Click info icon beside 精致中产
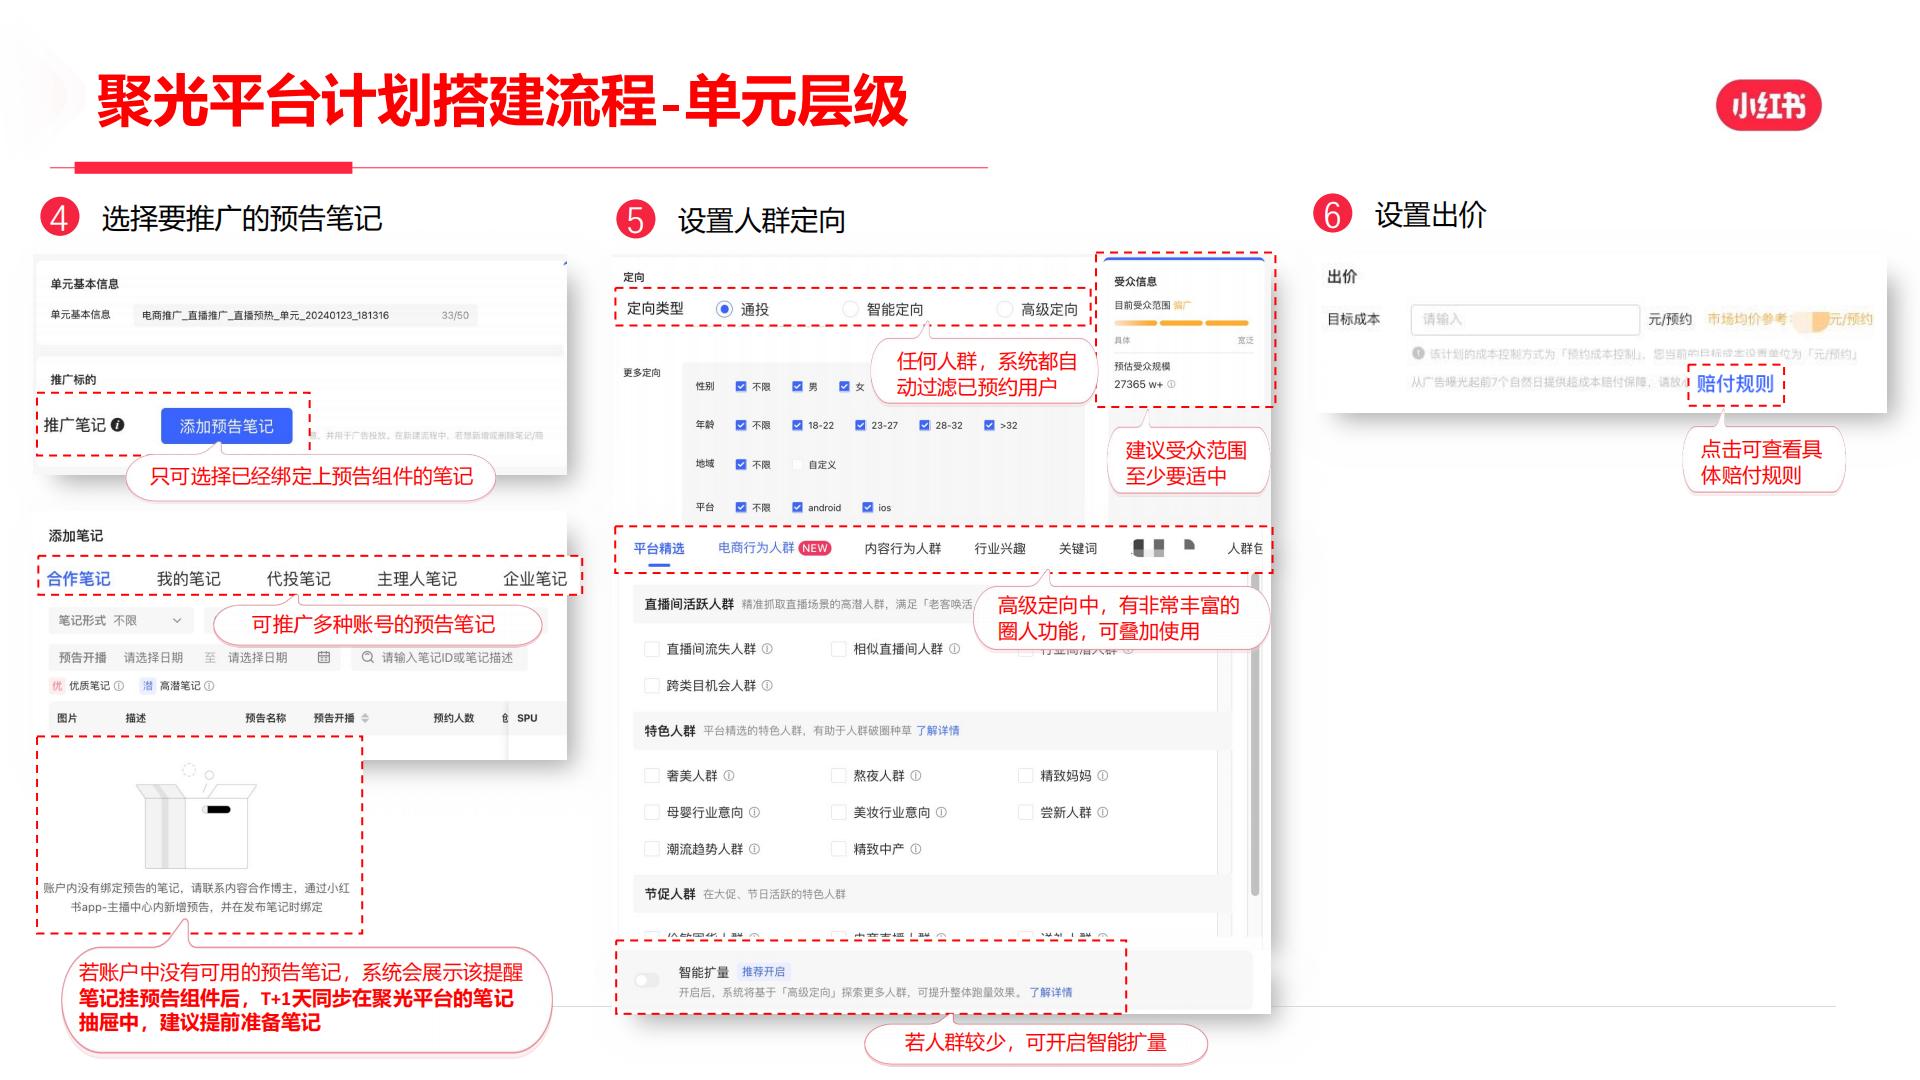1920x1080 pixels. (916, 849)
